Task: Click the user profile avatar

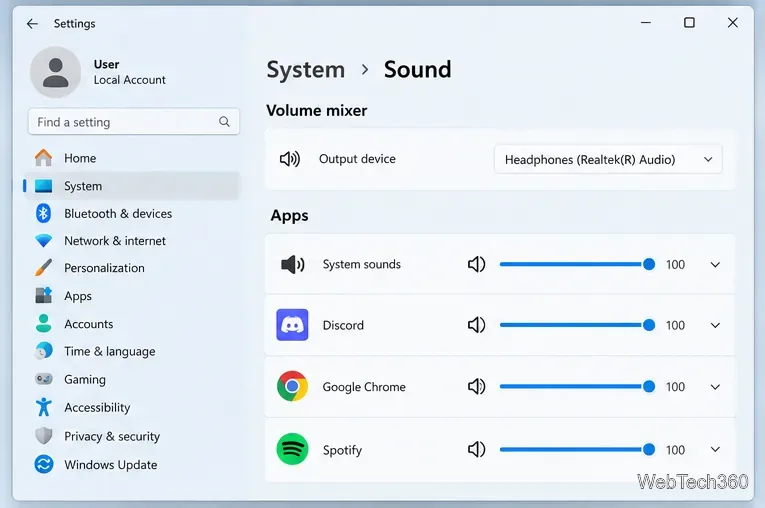Action: pos(56,72)
